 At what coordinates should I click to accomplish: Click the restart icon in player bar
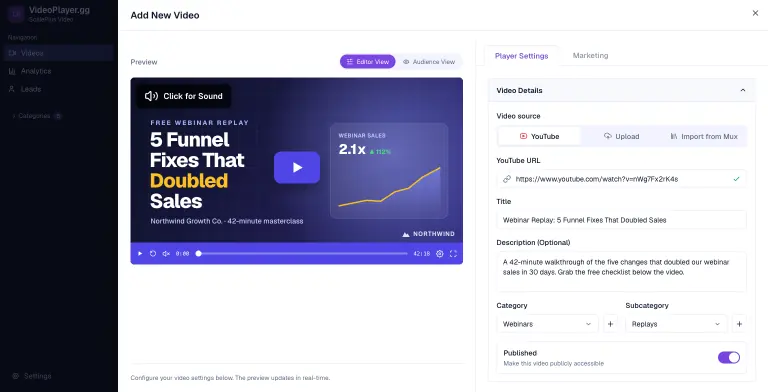(153, 254)
